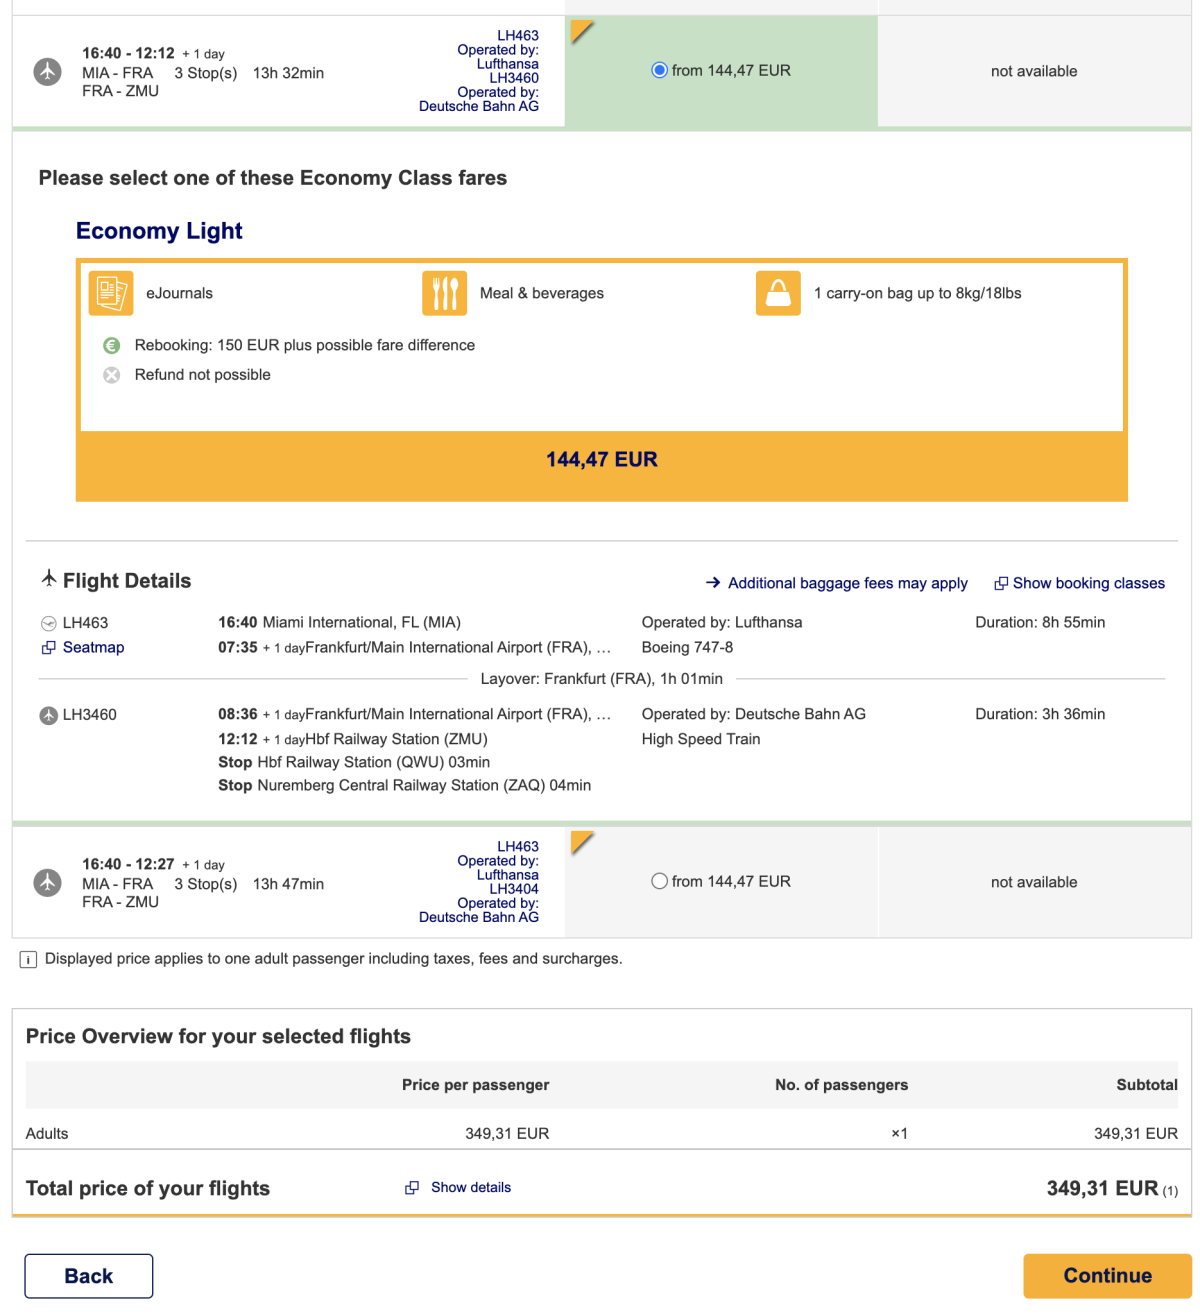Image resolution: width=1200 pixels, height=1314 pixels.
Task: Choose the Economy Light 144,47 EUR price bar
Action: click(x=602, y=460)
